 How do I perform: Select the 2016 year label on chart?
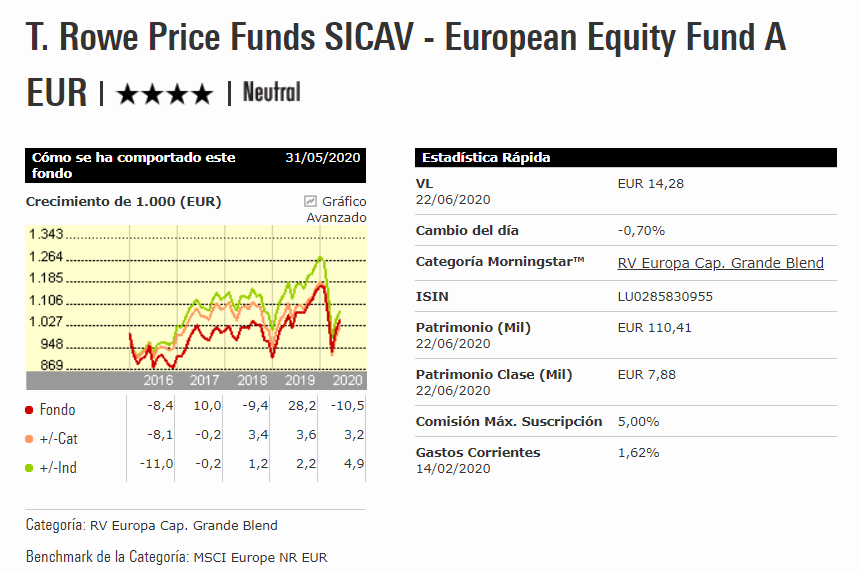pos(160,381)
